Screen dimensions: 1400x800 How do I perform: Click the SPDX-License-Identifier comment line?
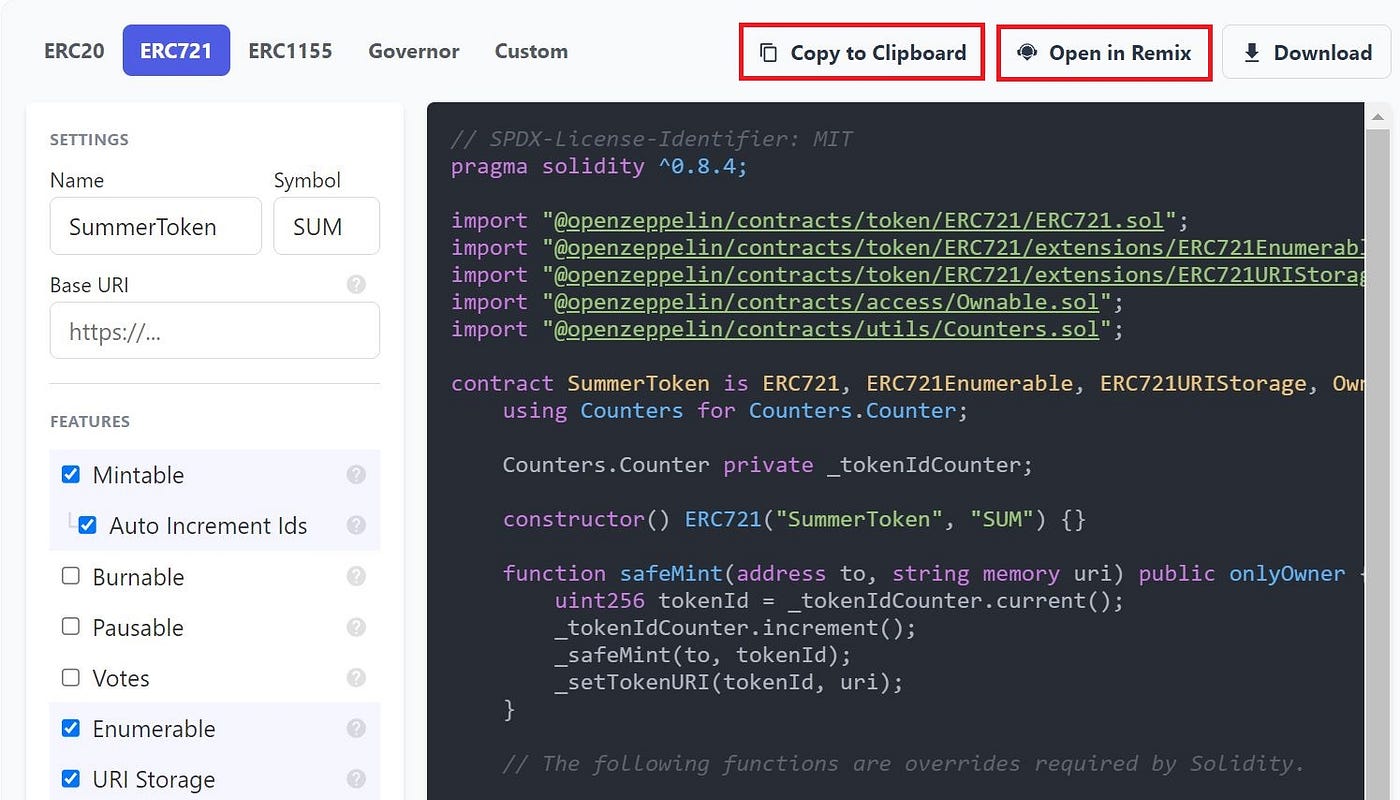click(x=652, y=139)
